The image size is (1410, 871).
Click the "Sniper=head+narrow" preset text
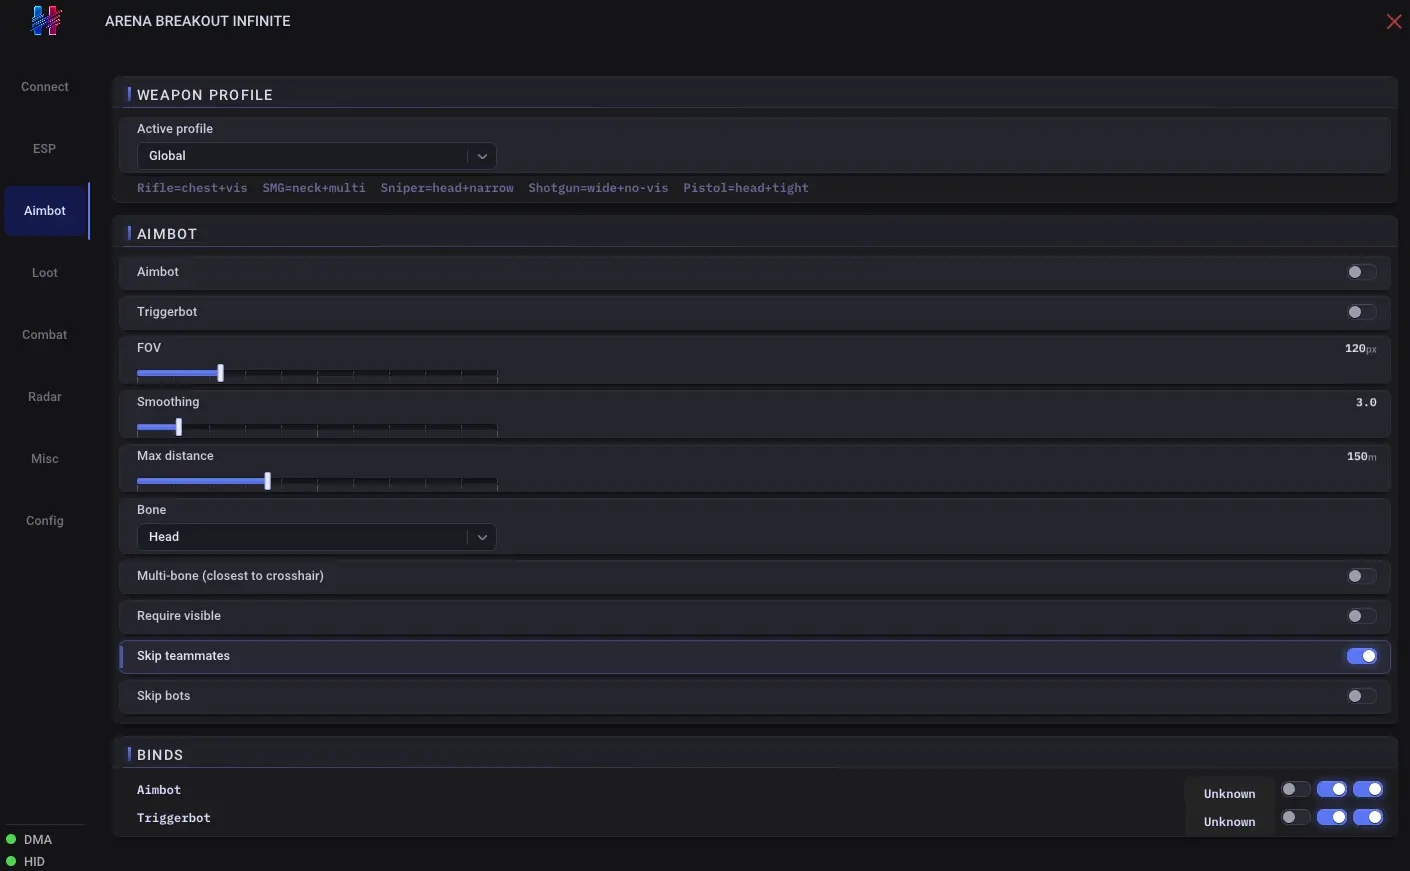point(447,188)
